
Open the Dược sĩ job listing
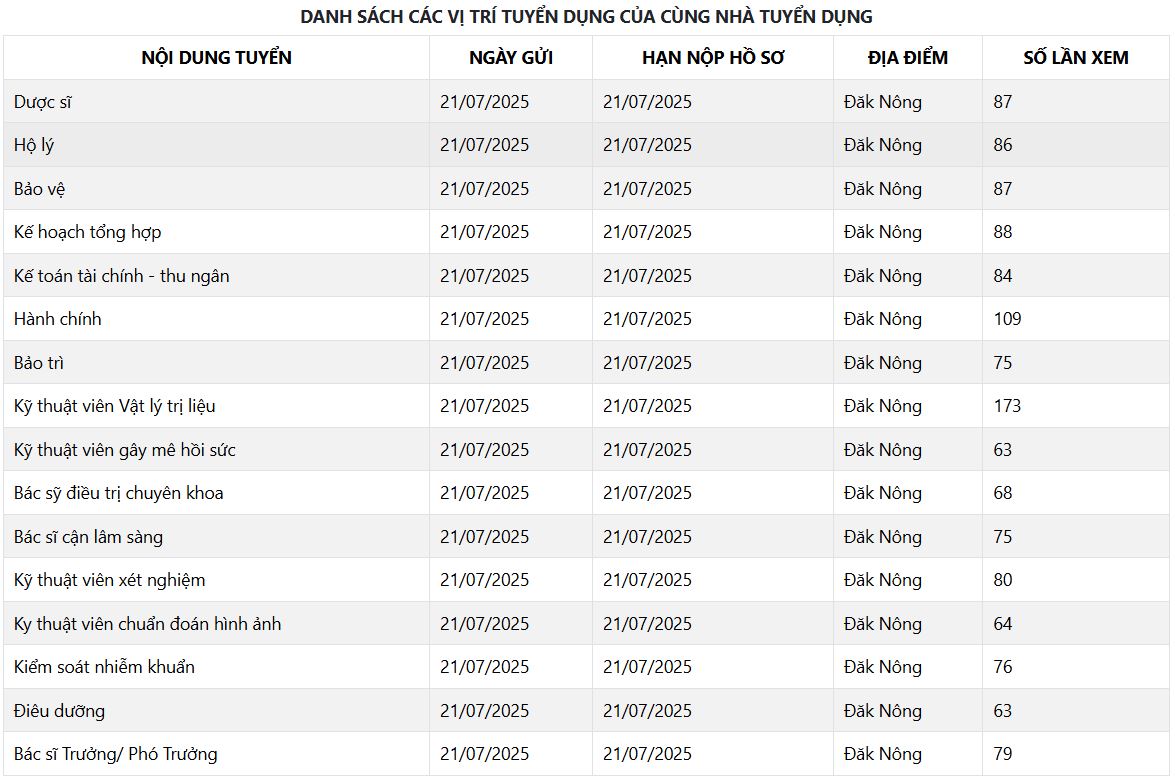[43, 102]
